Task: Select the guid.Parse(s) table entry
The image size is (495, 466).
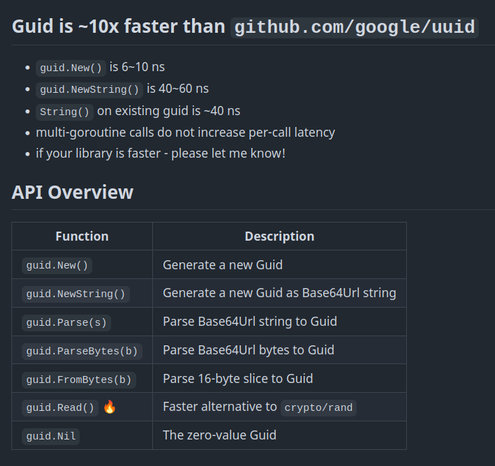Action: coord(66,323)
